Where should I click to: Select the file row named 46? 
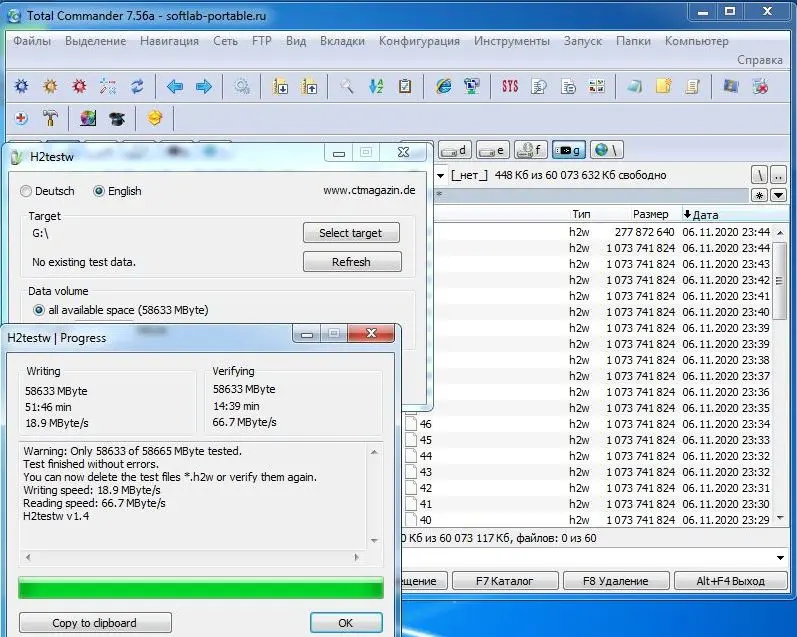pos(588,424)
